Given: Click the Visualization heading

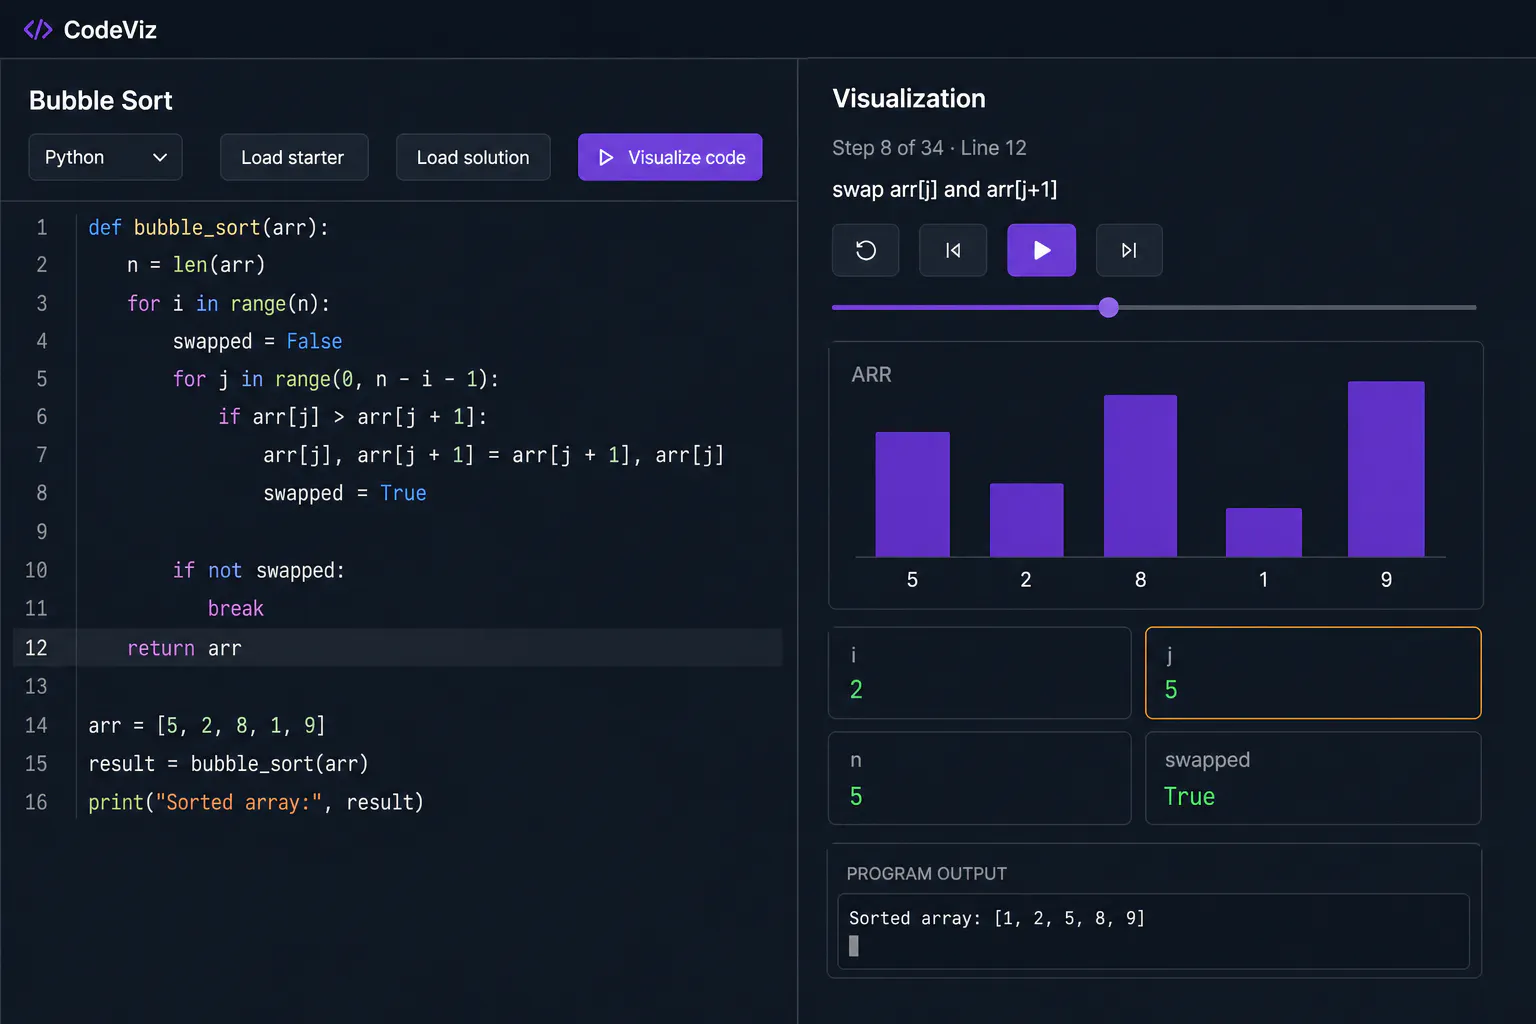Looking at the screenshot, I should click(909, 98).
